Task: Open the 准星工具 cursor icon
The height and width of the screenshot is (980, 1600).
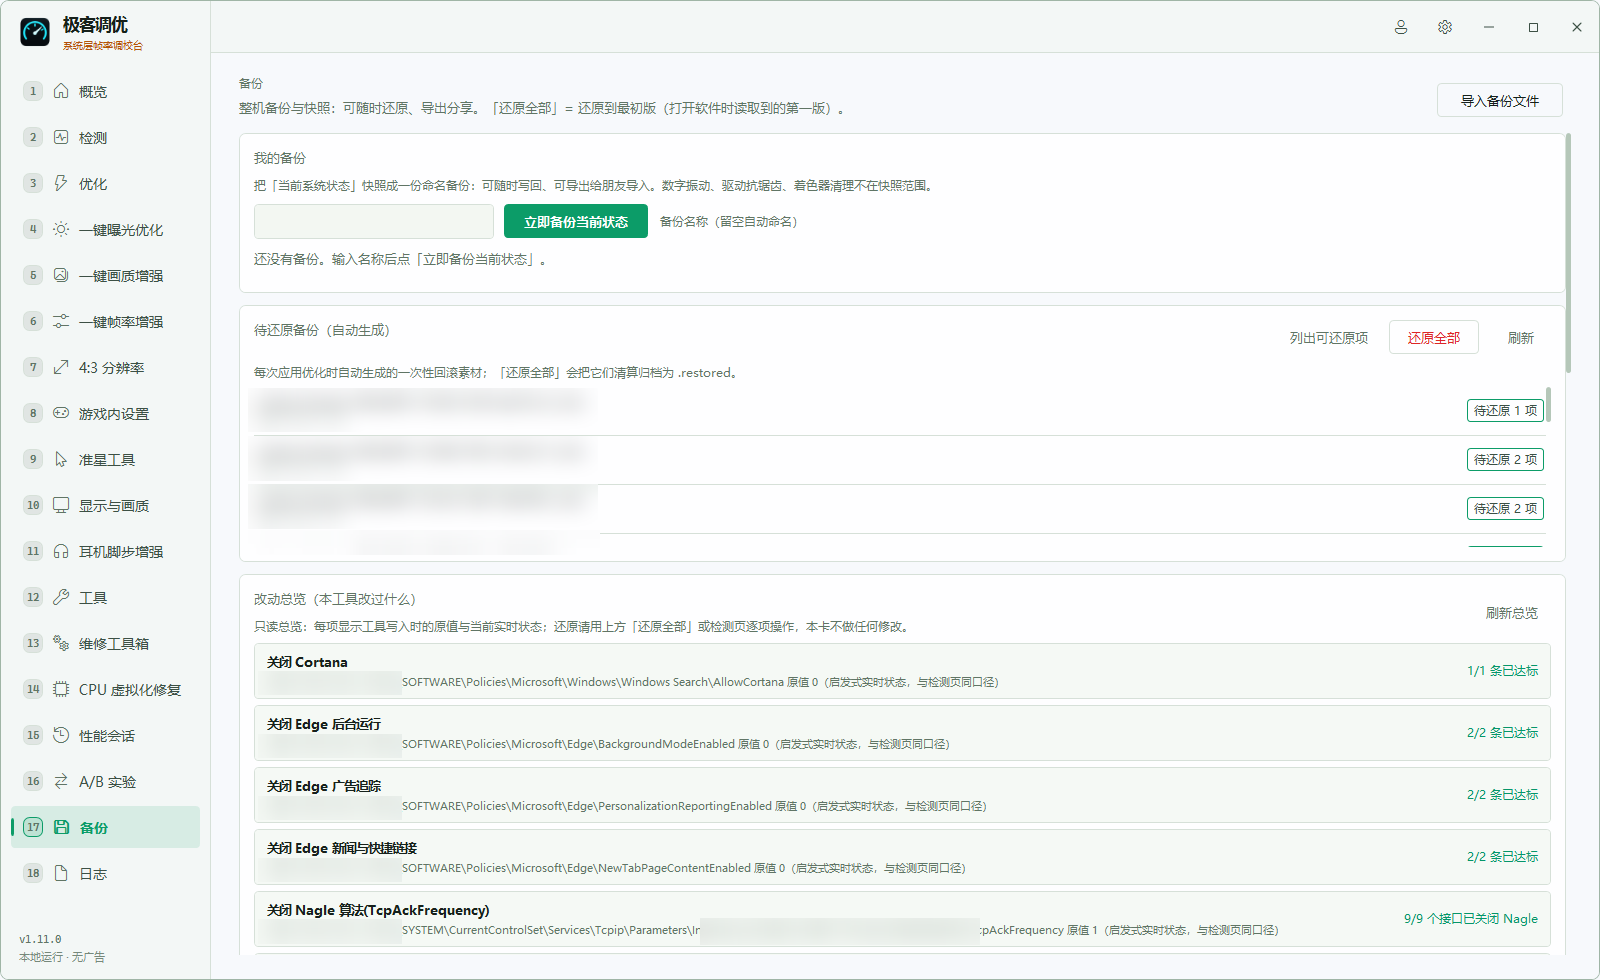Action: point(61,459)
